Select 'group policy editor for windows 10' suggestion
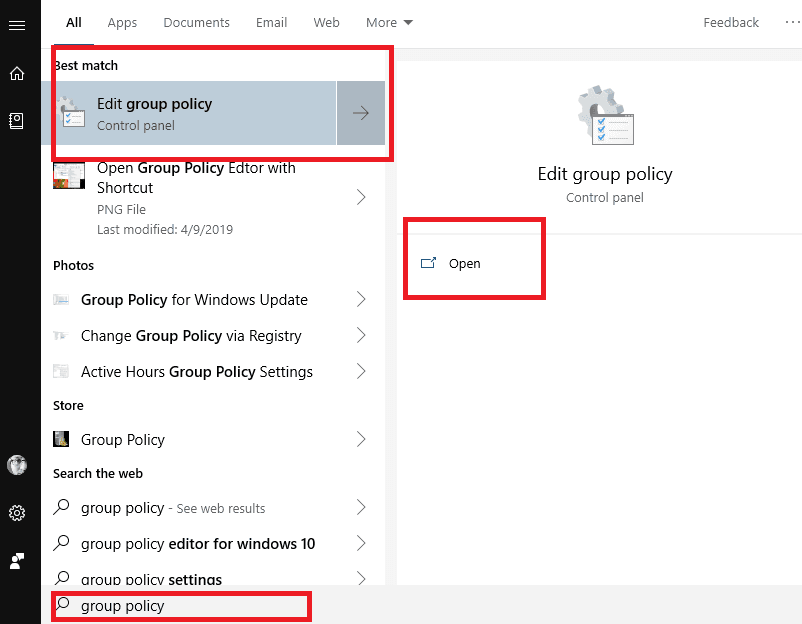802x624 pixels. pos(213,543)
